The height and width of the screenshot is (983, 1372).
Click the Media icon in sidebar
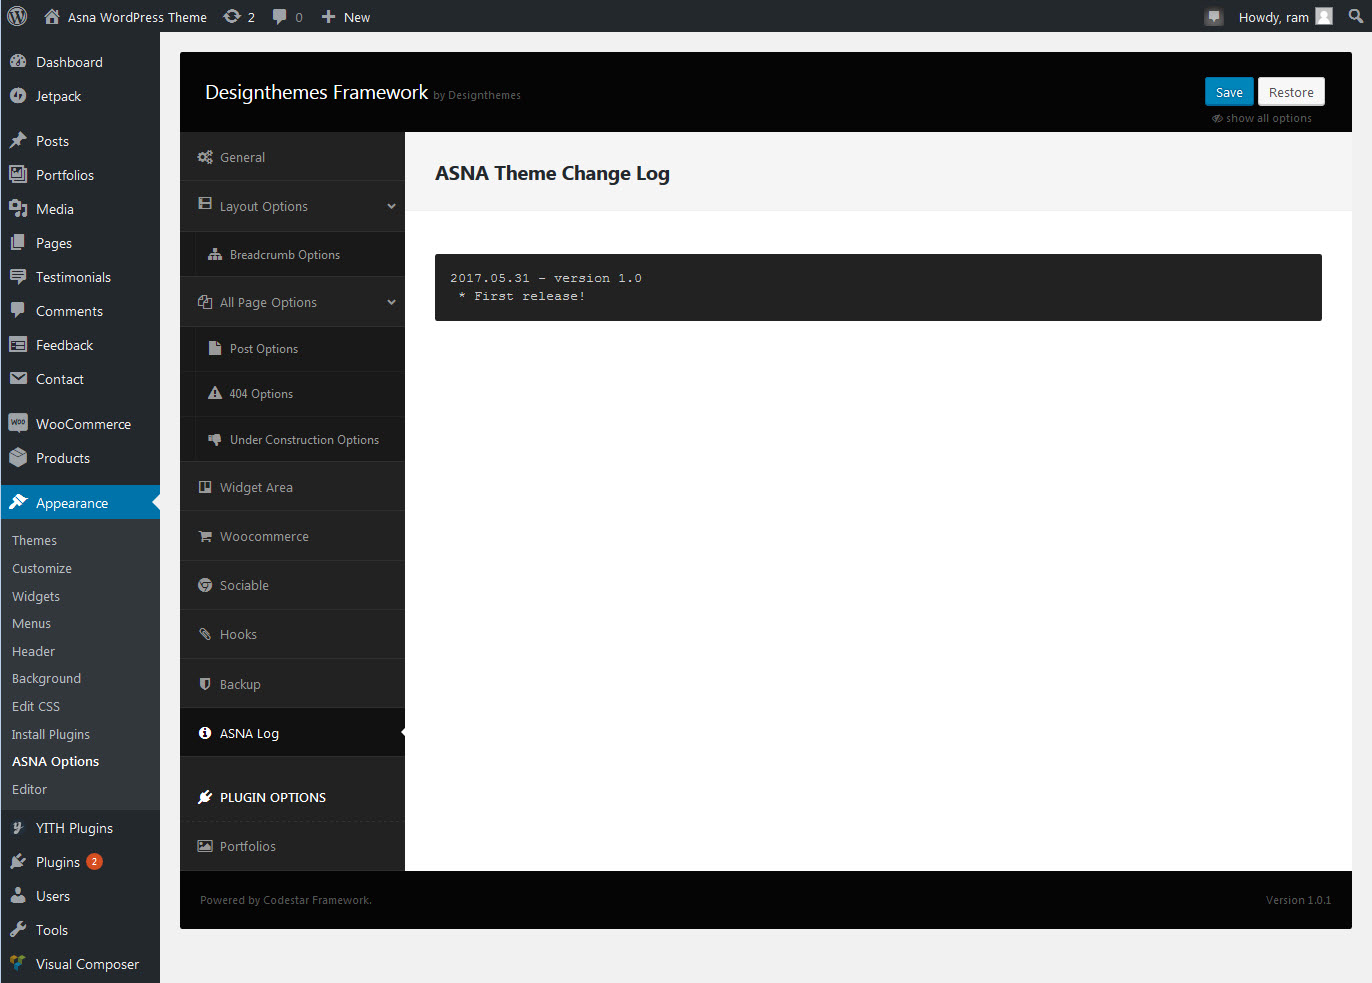[18, 208]
